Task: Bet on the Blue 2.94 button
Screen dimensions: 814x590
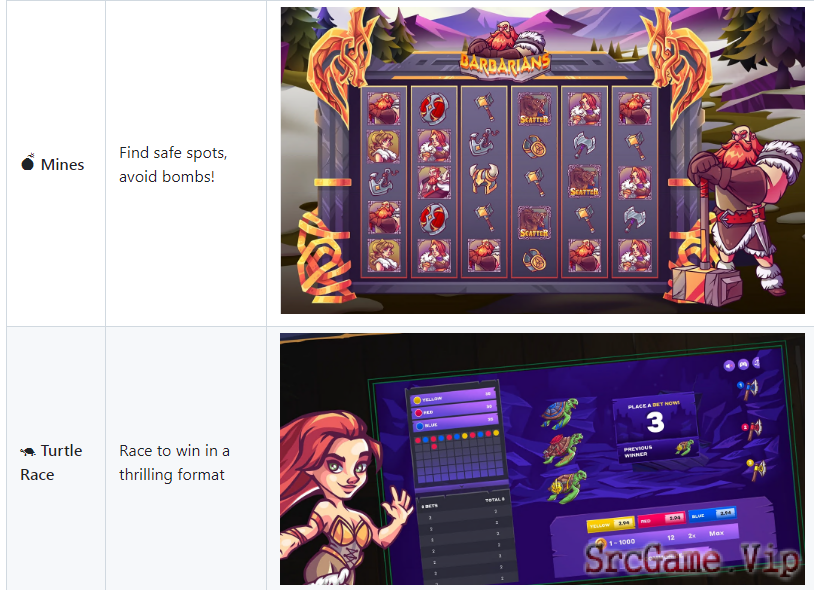Action: (x=712, y=514)
